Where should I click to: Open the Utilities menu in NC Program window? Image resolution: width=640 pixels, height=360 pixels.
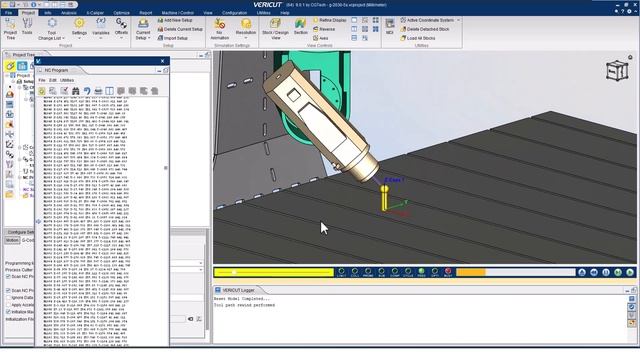[67, 80]
